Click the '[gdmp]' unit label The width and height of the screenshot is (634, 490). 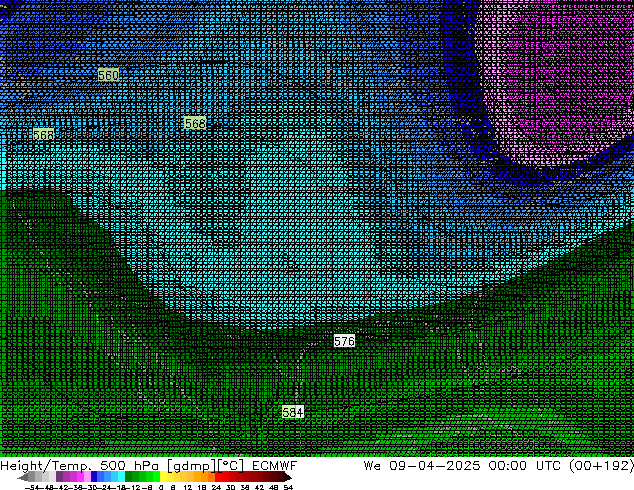pyautogui.click(x=191, y=466)
